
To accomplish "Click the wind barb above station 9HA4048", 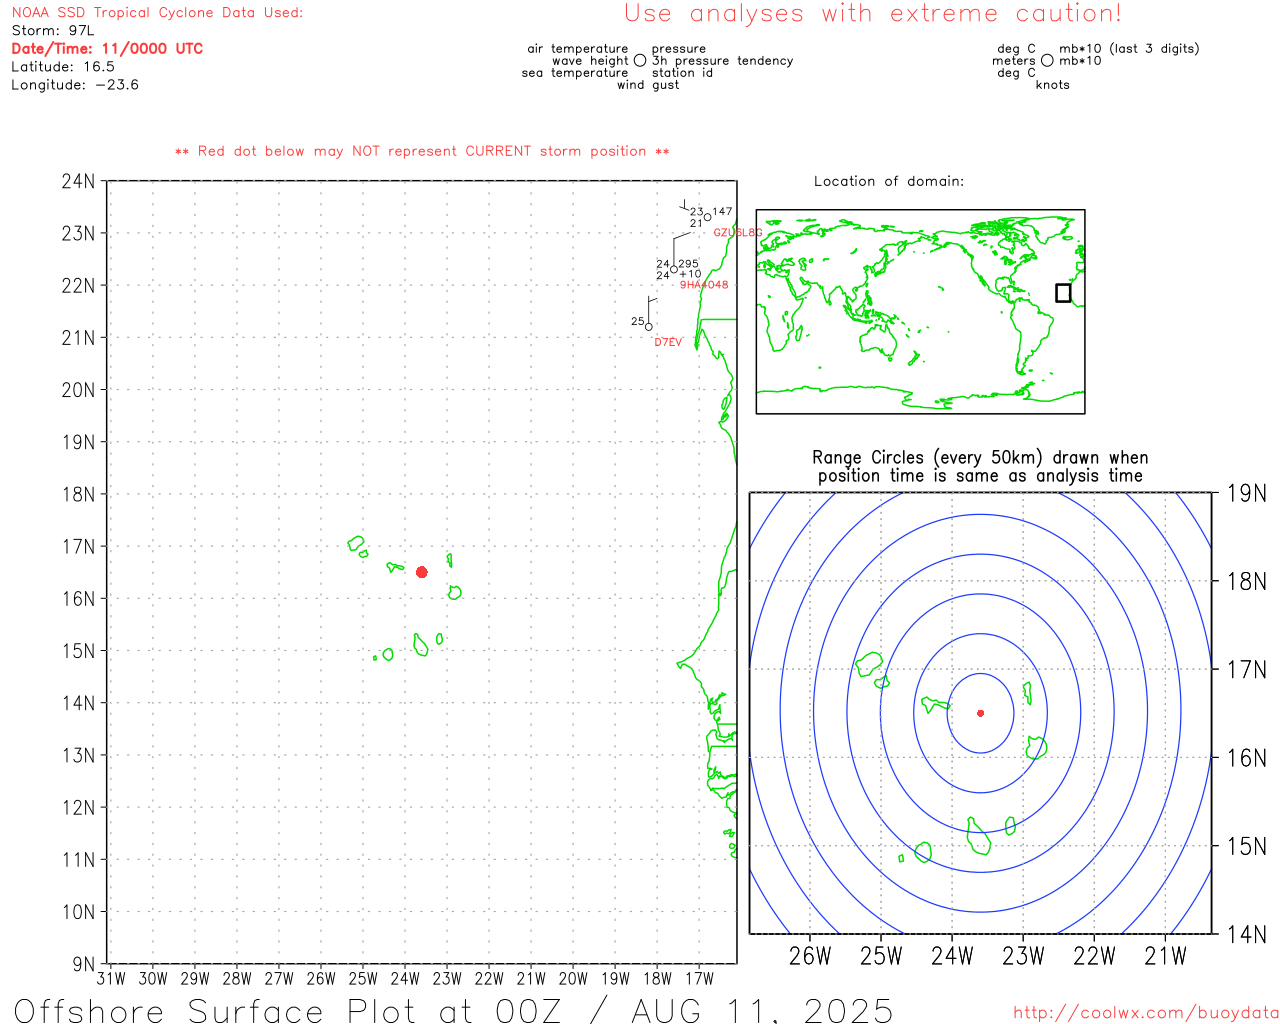I will pos(682,248).
